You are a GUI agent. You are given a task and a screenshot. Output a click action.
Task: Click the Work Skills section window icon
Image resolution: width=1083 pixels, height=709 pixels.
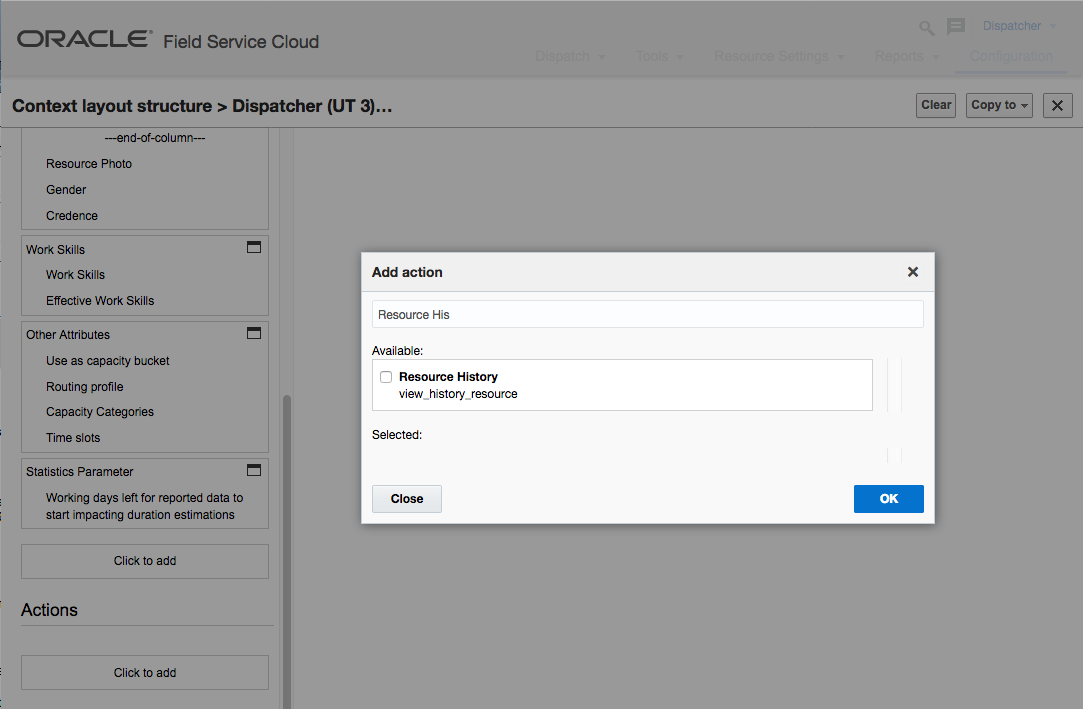253,247
